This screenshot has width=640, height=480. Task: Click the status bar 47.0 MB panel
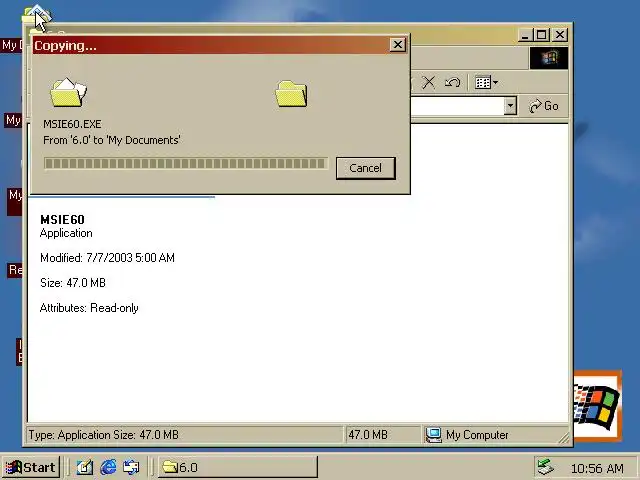(383, 435)
